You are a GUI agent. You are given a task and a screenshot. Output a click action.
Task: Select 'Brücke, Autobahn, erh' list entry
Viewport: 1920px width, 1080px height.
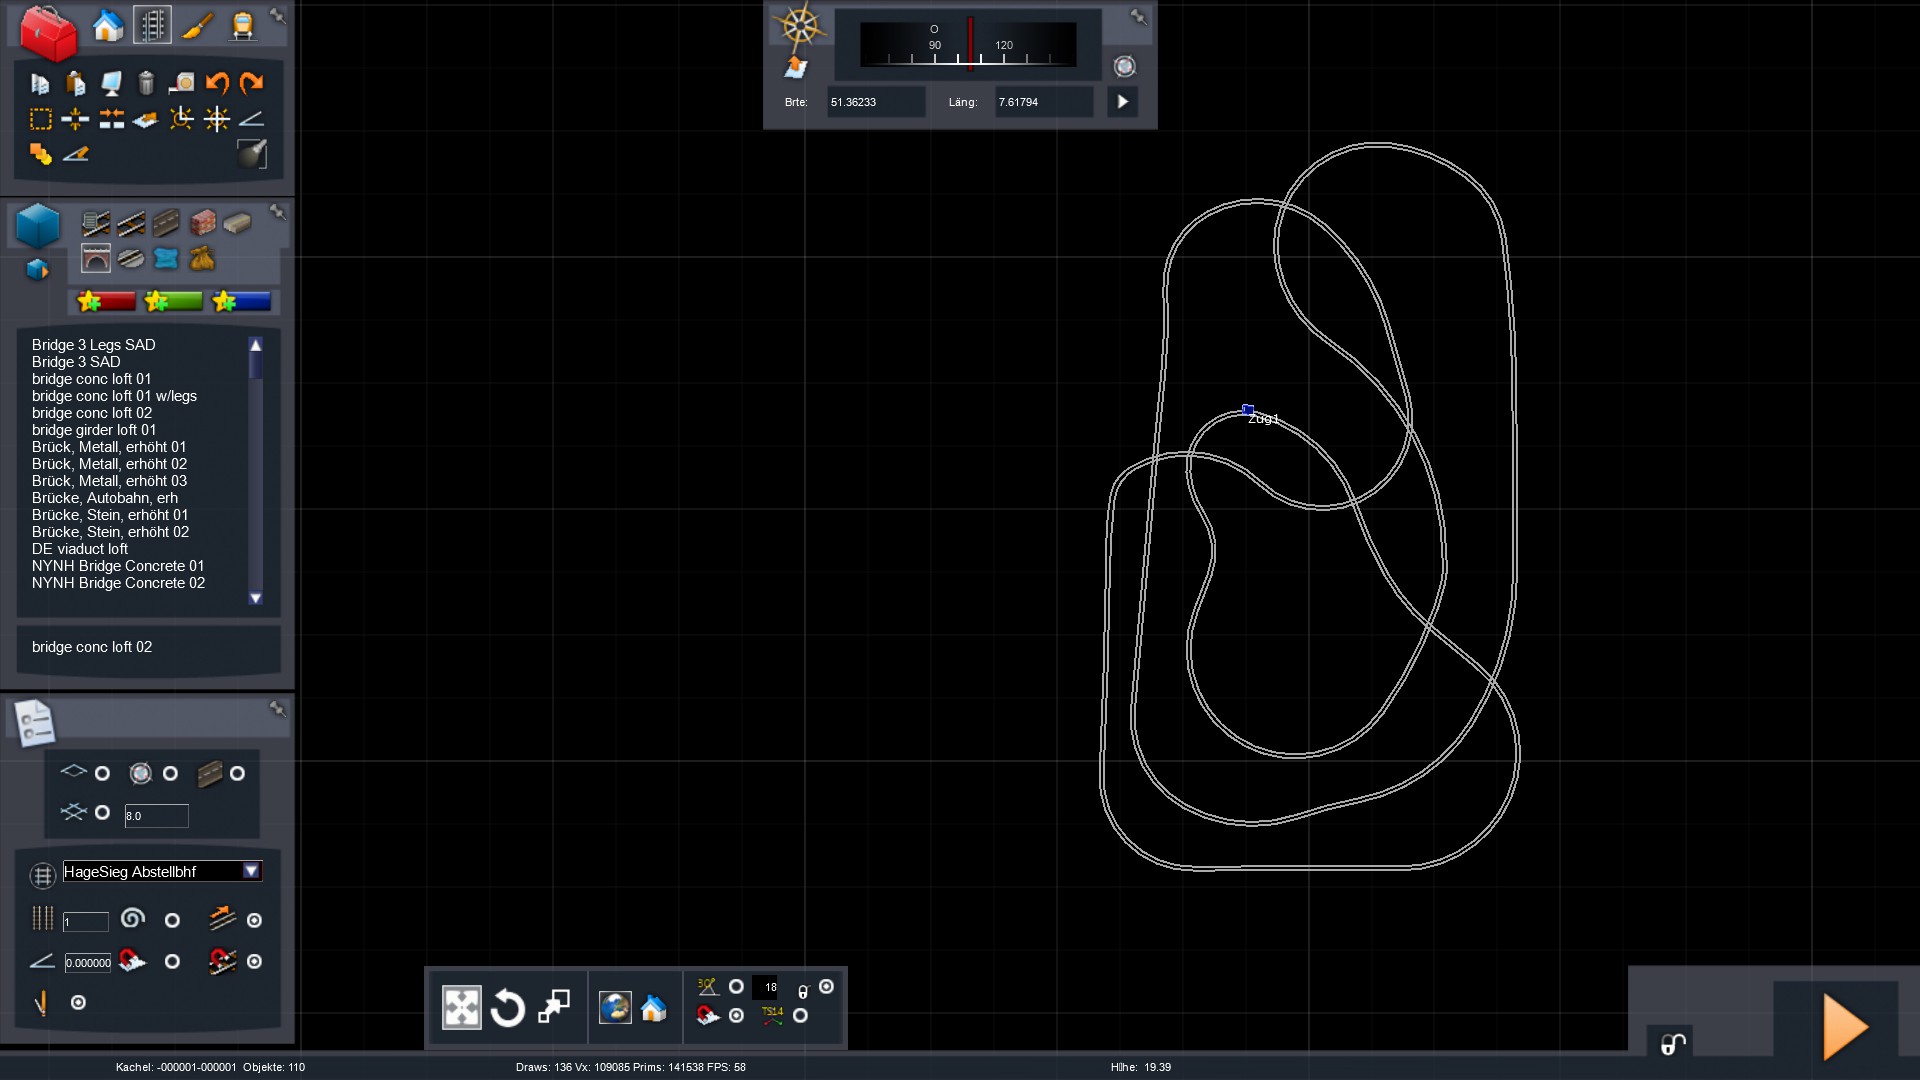click(x=105, y=498)
